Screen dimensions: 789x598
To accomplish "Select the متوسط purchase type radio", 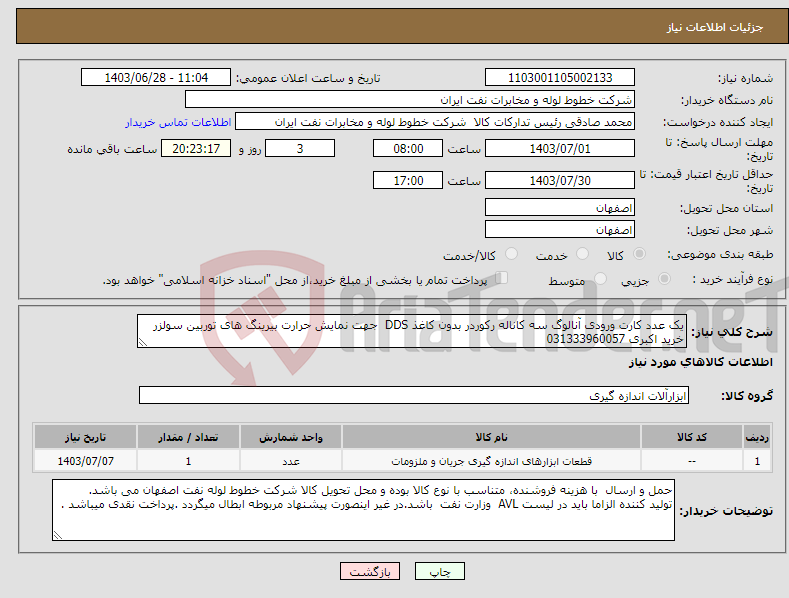I will point(600,278).
